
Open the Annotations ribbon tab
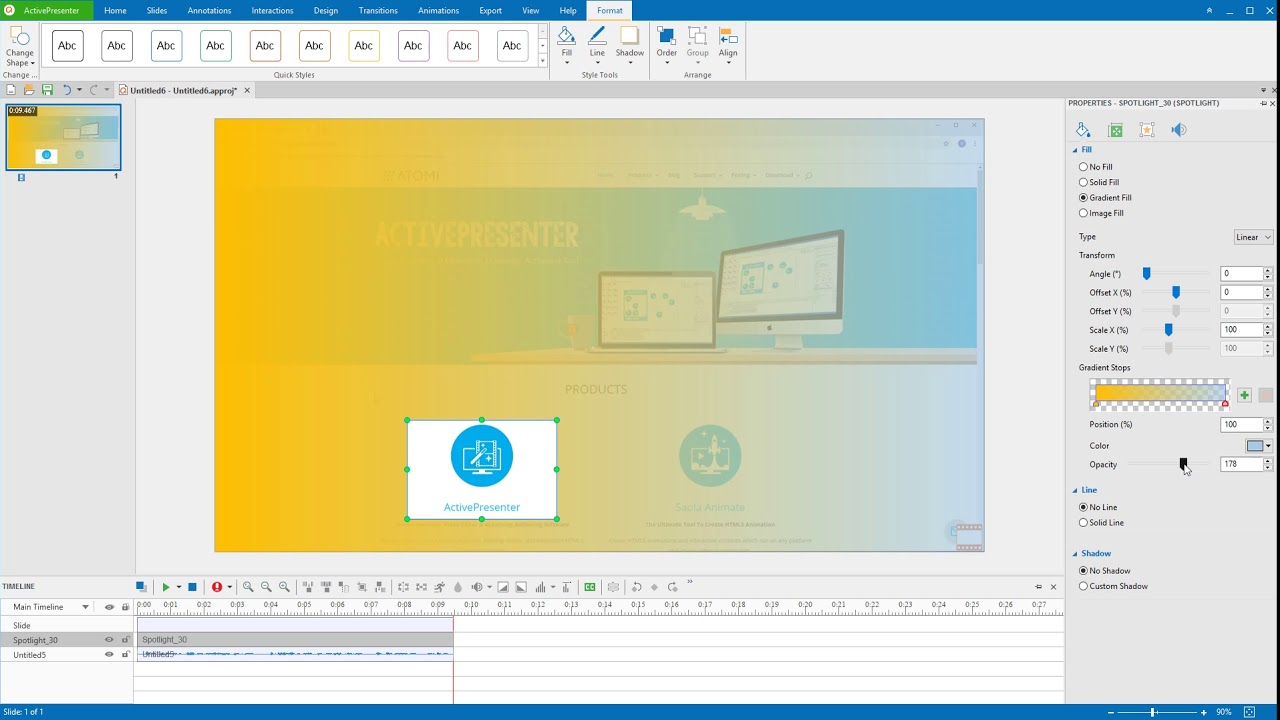[x=209, y=10]
